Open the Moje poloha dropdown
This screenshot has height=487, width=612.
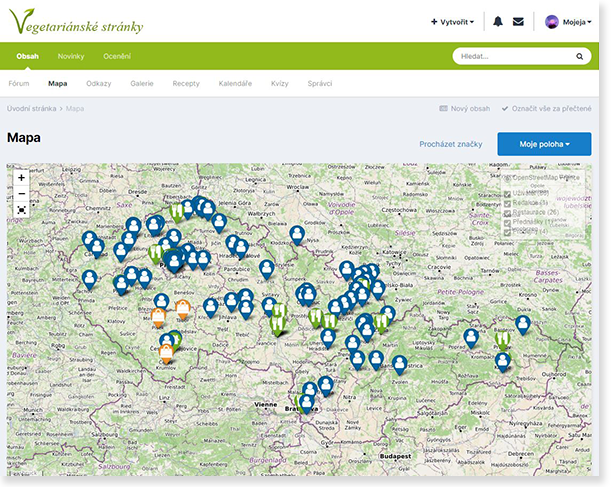pos(544,144)
